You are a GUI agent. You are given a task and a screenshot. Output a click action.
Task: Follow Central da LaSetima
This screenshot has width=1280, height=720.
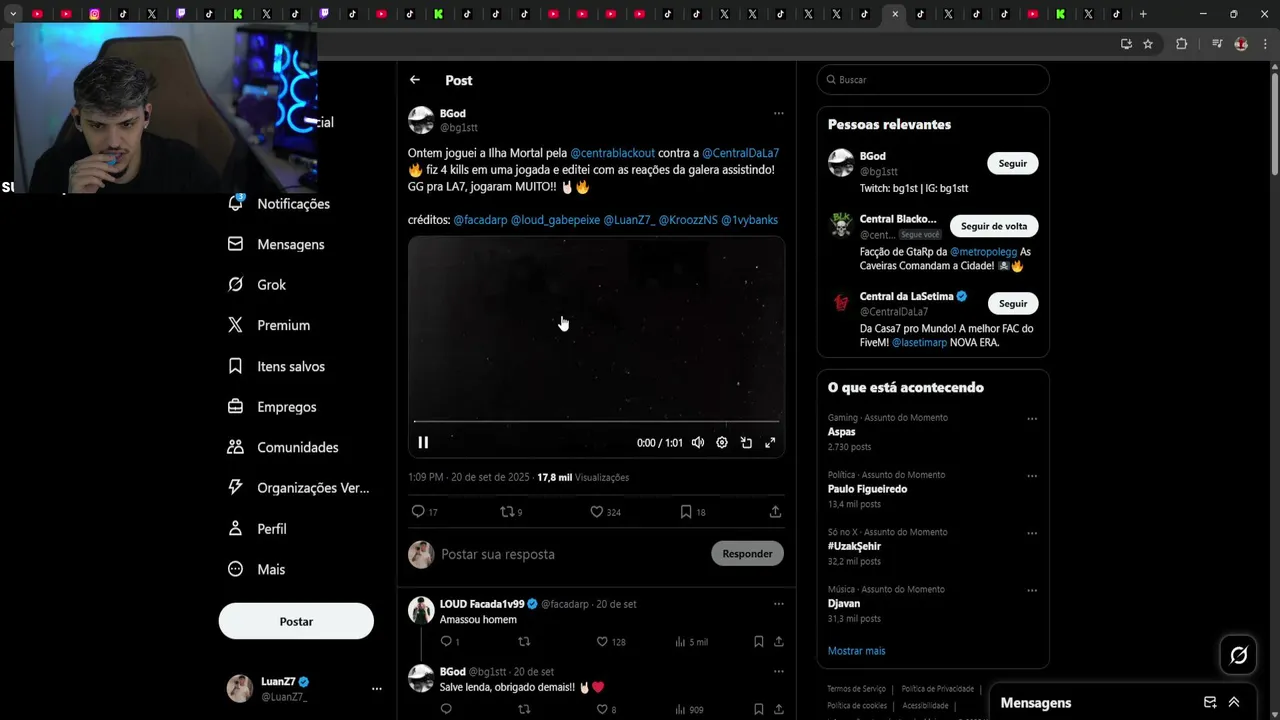1012,303
